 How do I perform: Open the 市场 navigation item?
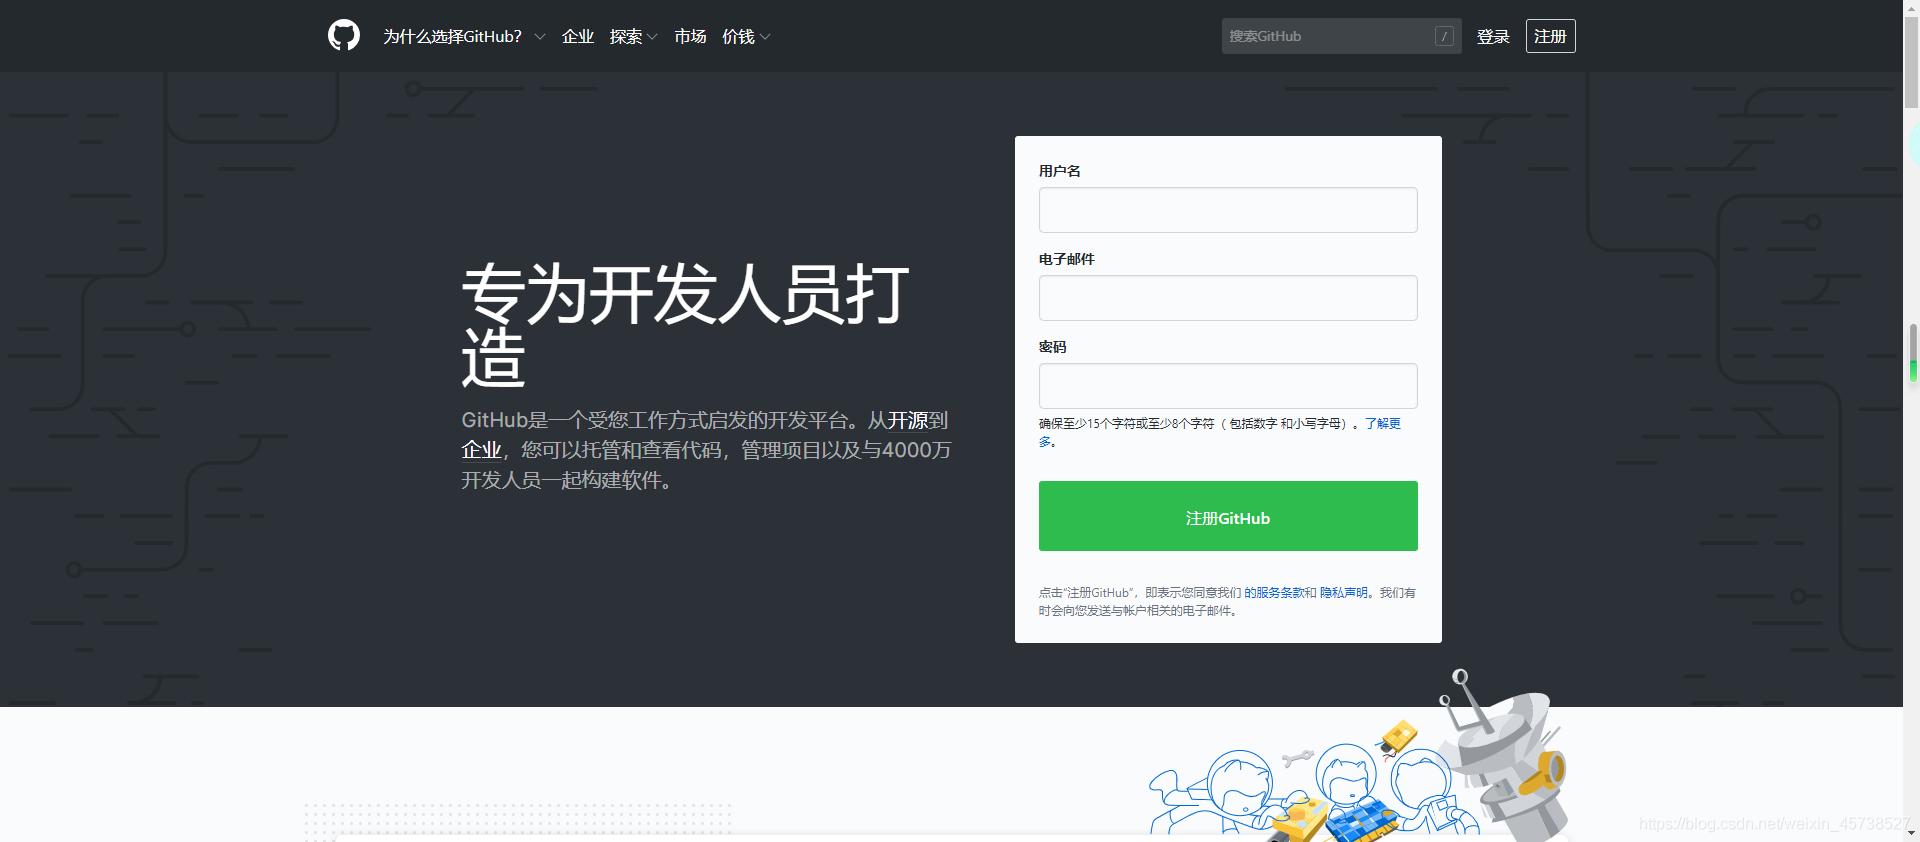coord(690,36)
